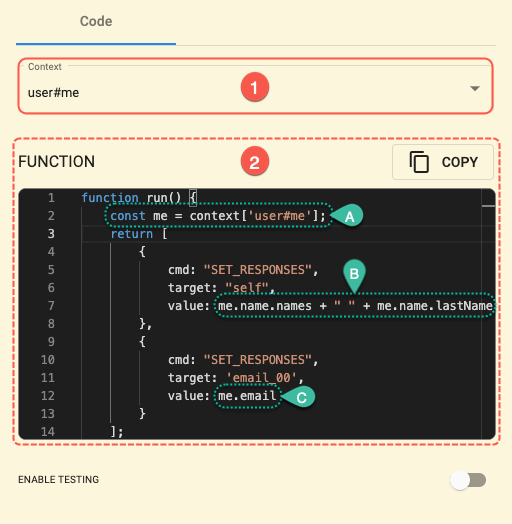Click the COPY button
512x524 pixels.
[x=442, y=162]
